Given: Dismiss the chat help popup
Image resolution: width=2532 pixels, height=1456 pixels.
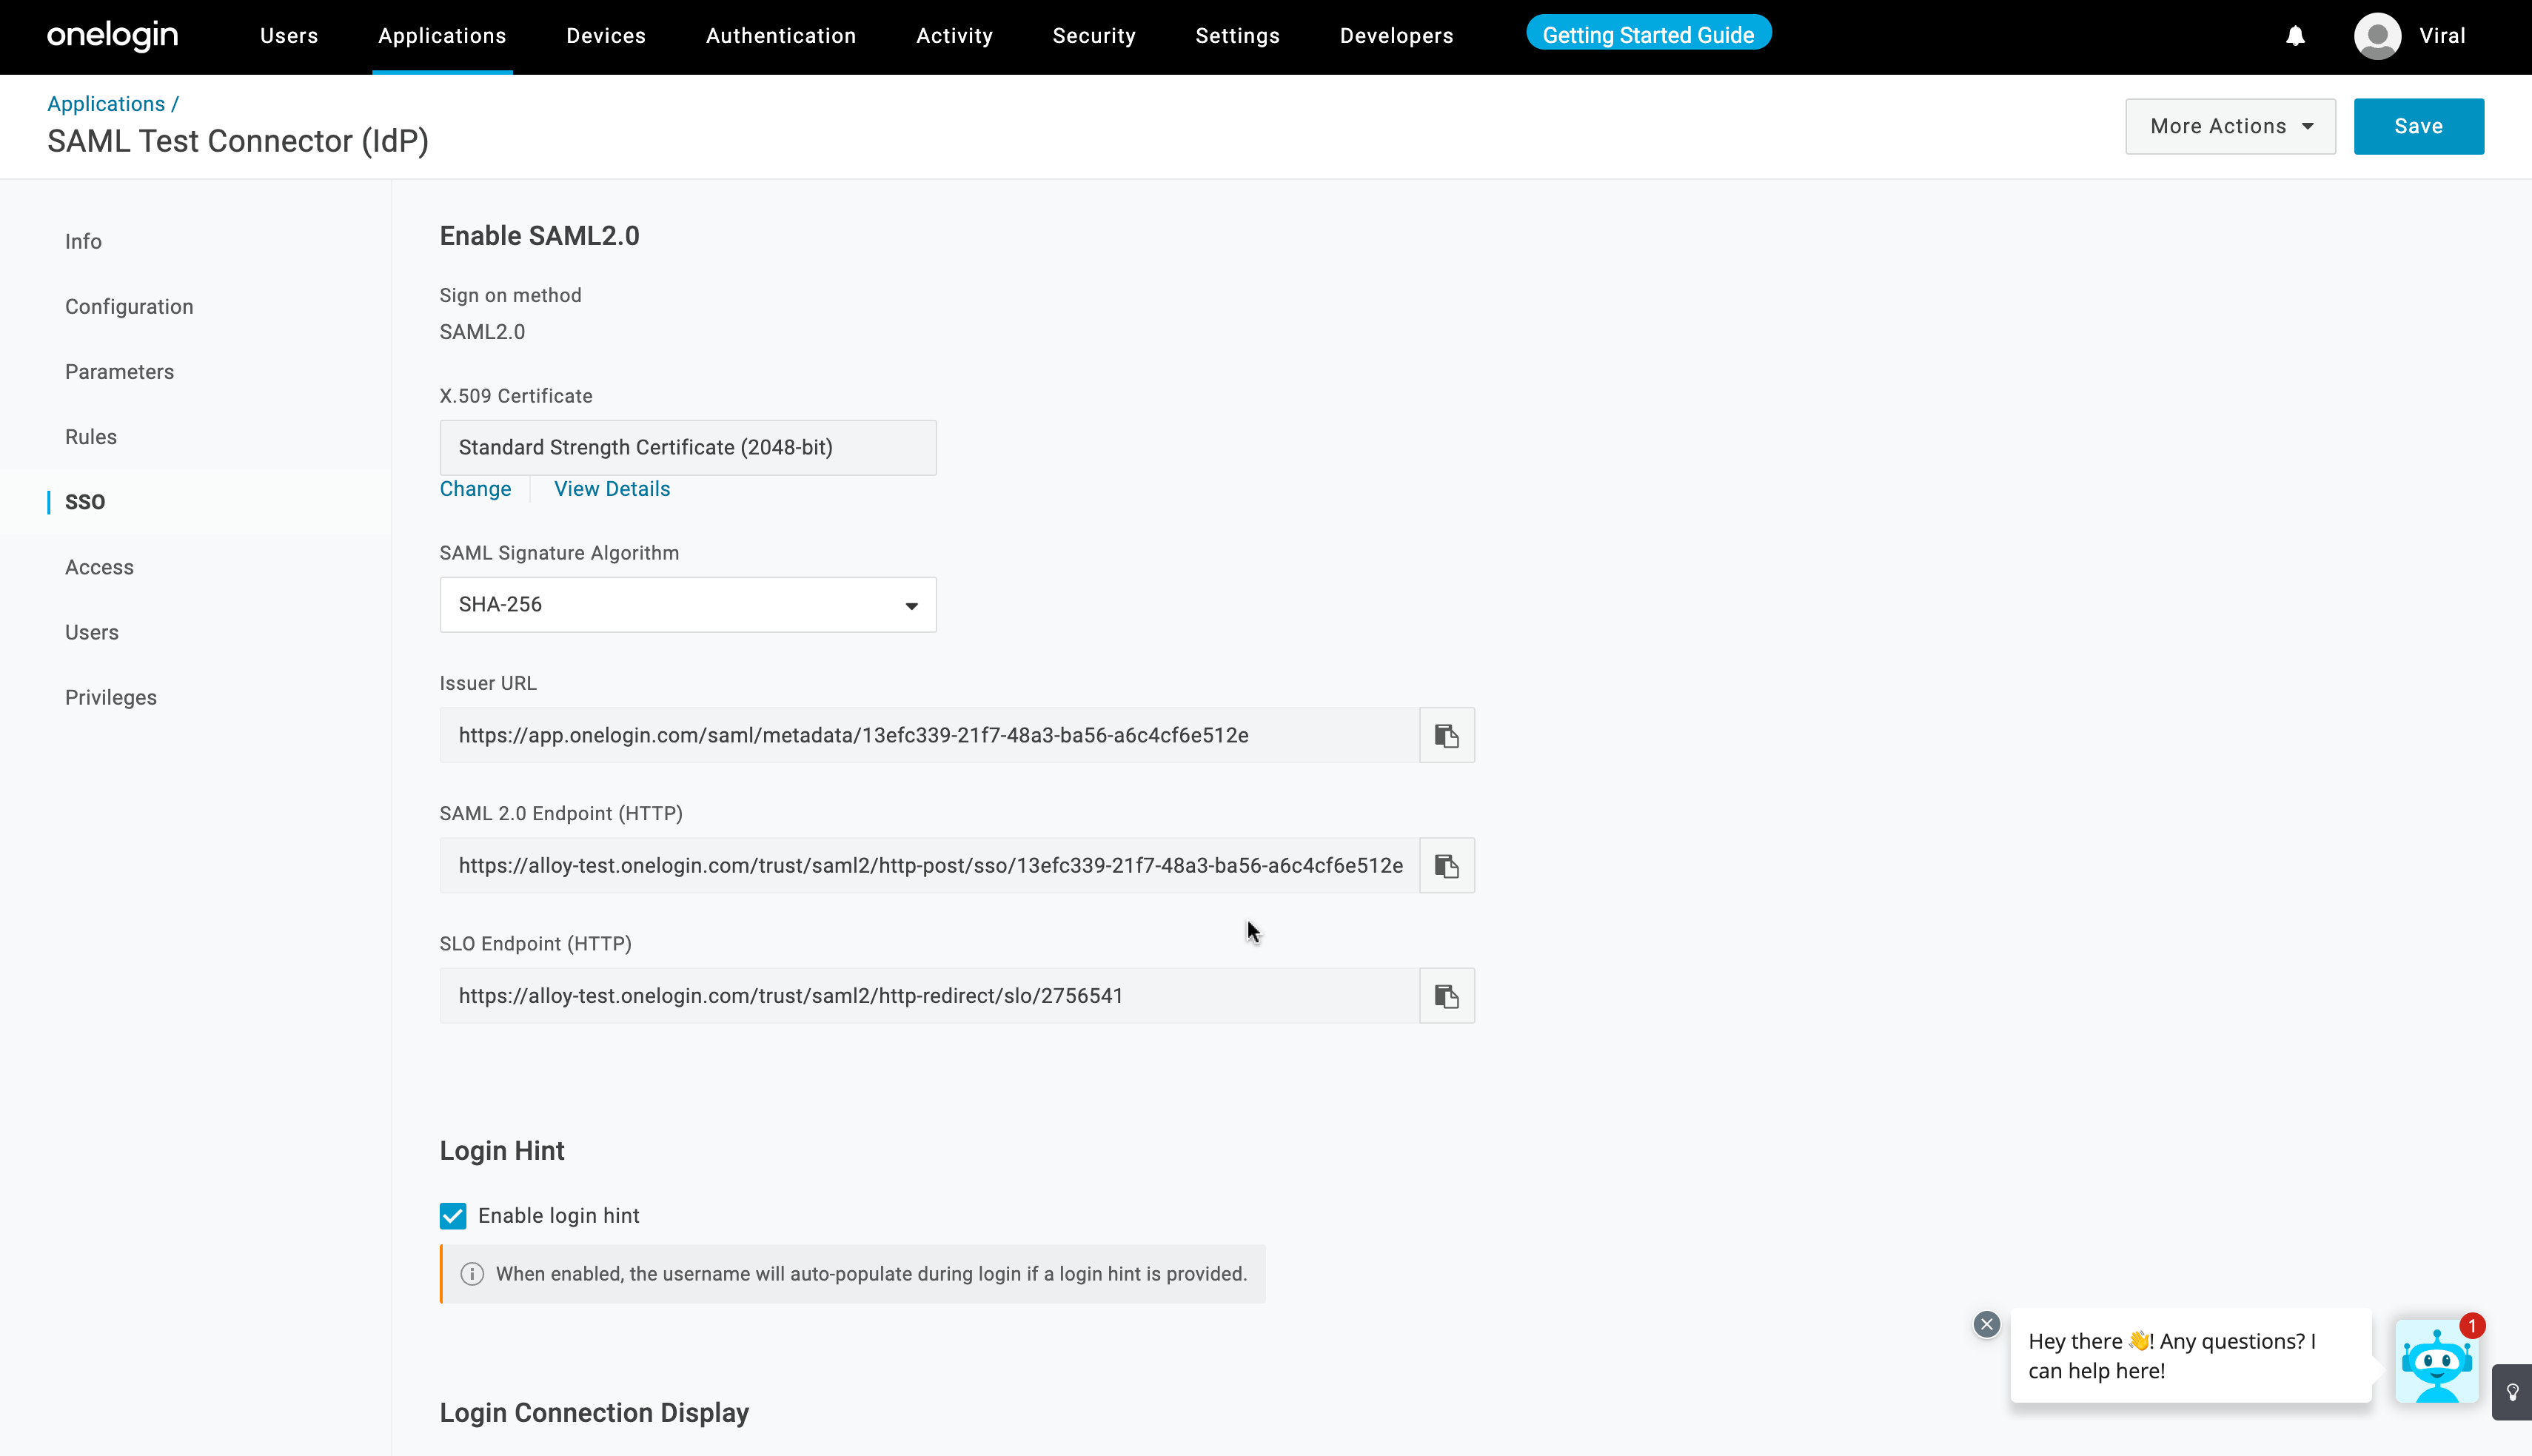Looking at the screenshot, I should [x=1986, y=1324].
